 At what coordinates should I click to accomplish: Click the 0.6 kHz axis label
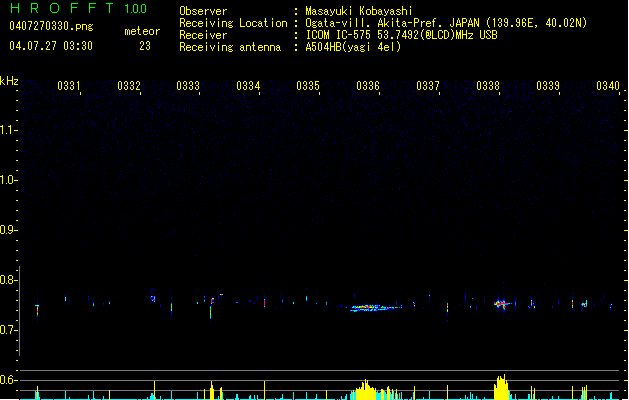(8, 380)
